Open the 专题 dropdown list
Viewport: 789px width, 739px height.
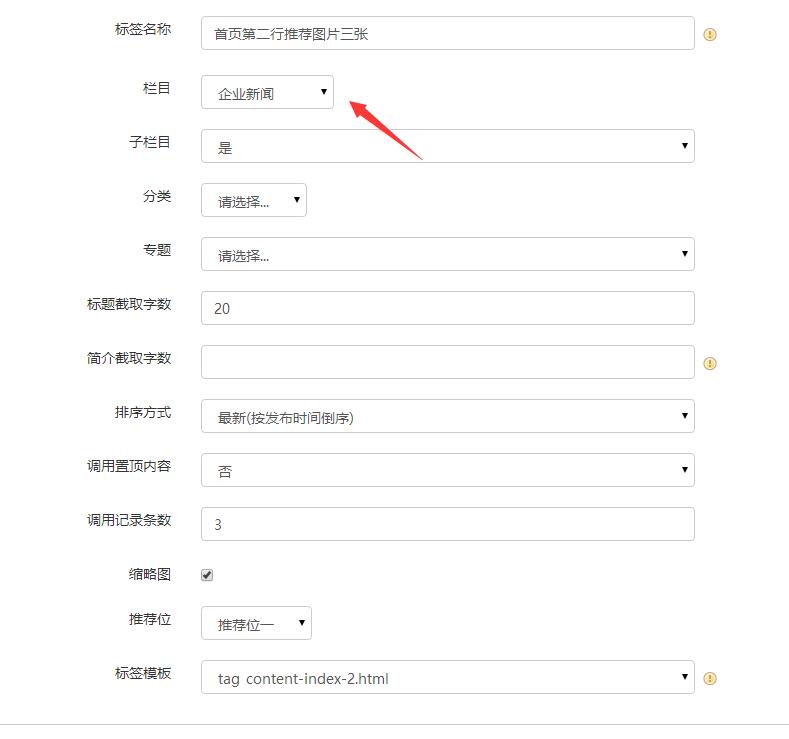pyautogui.click(x=447, y=254)
